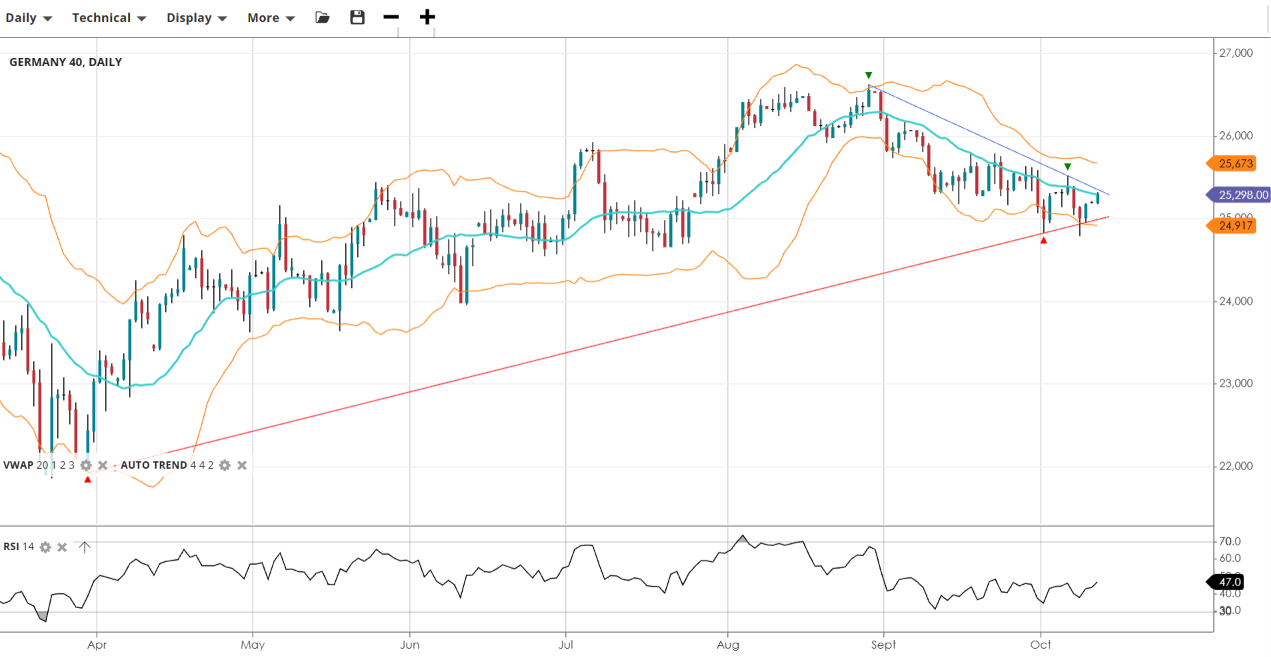Click the green down marker at late-August peak
This screenshot has width=1271, height=657.
868,75
